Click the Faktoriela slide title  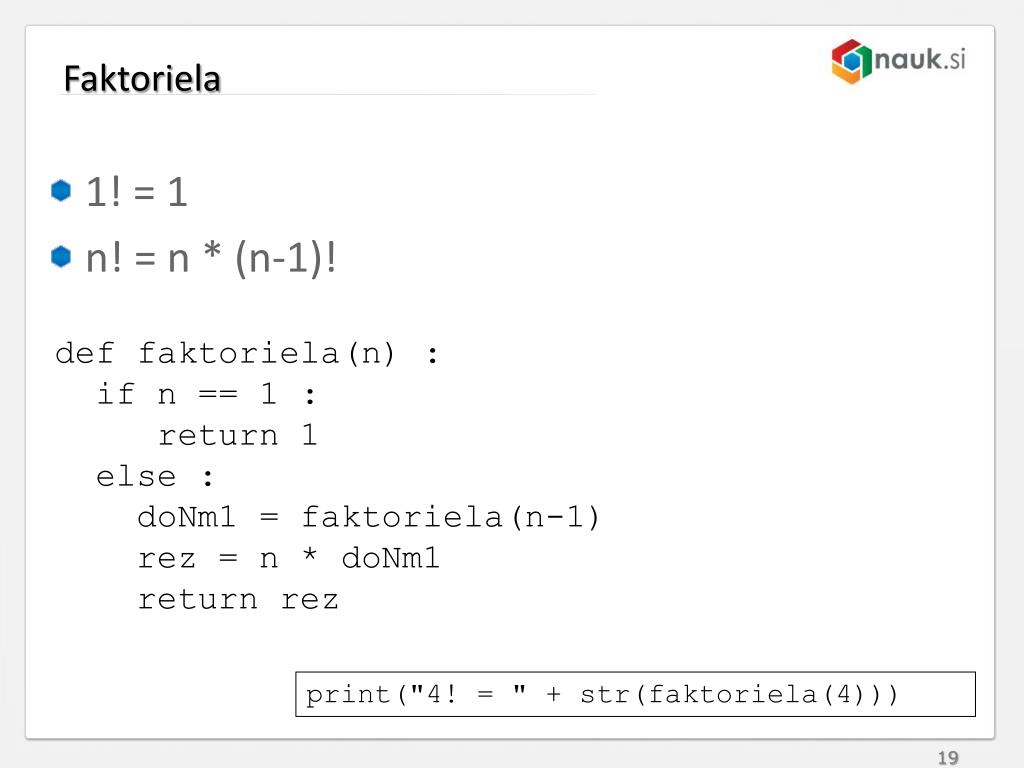142,78
